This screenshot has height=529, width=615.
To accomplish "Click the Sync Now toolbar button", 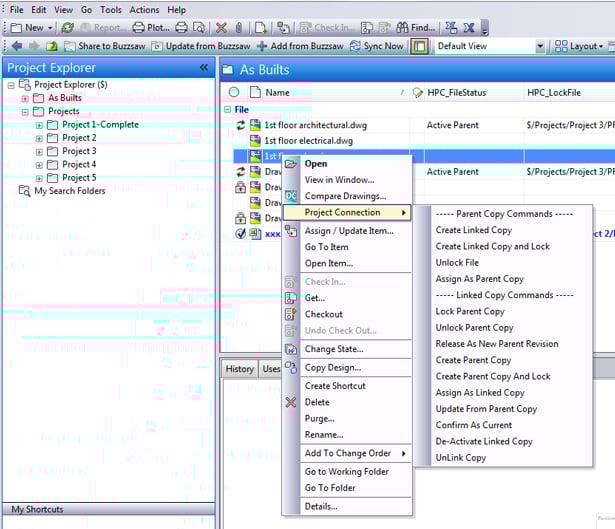I will 377,46.
